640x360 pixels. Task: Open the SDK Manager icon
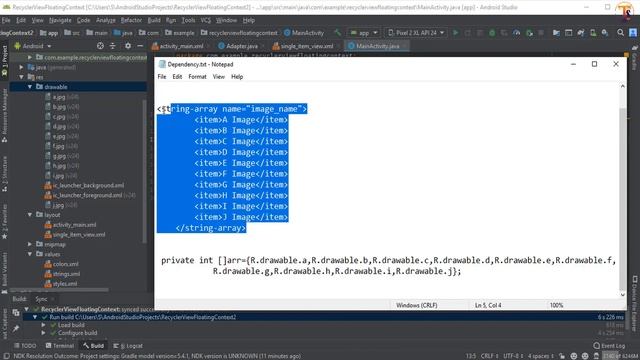click(605, 33)
